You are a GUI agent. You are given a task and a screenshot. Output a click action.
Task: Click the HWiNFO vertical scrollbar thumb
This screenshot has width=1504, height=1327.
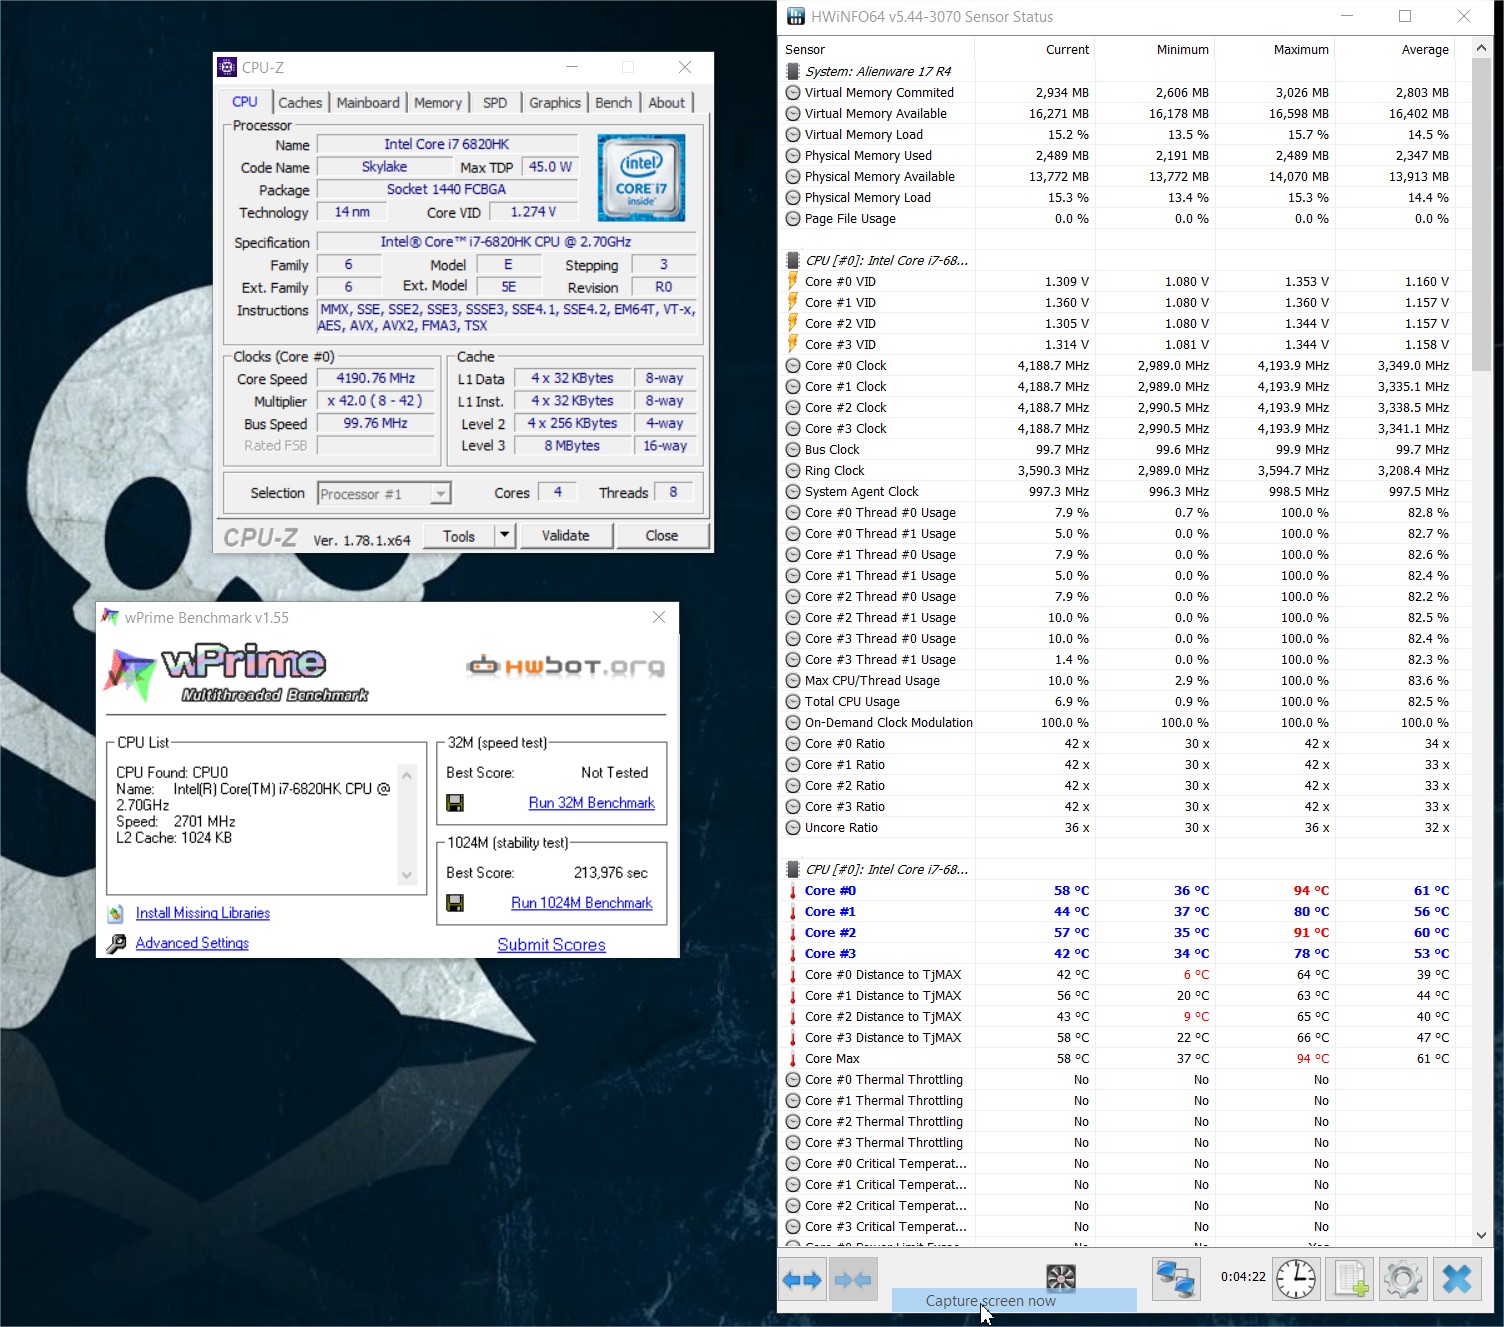tap(1482, 213)
